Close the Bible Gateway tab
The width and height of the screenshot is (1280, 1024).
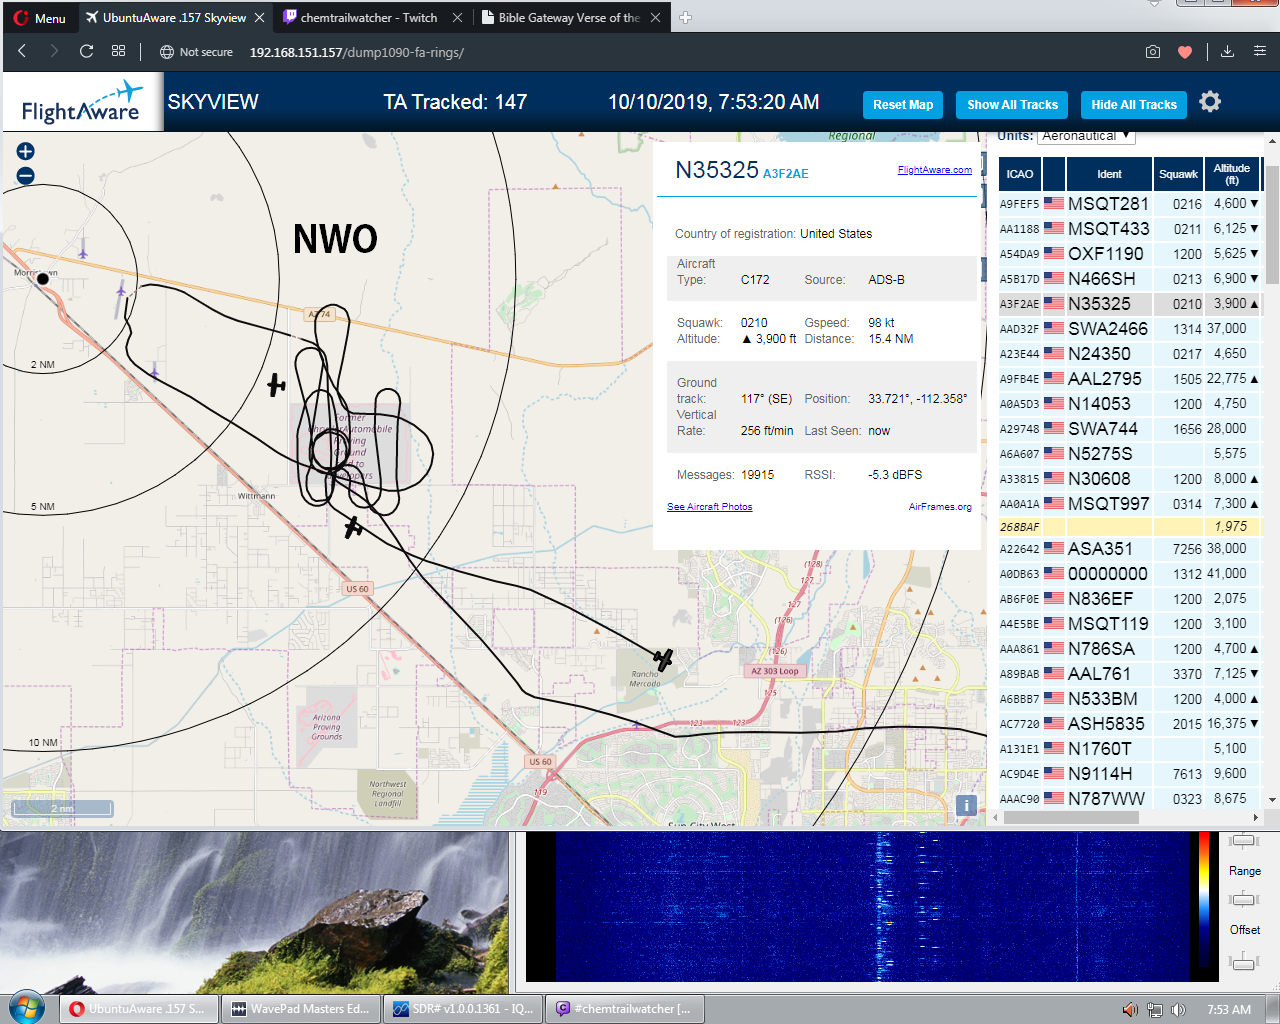(x=655, y=18)
